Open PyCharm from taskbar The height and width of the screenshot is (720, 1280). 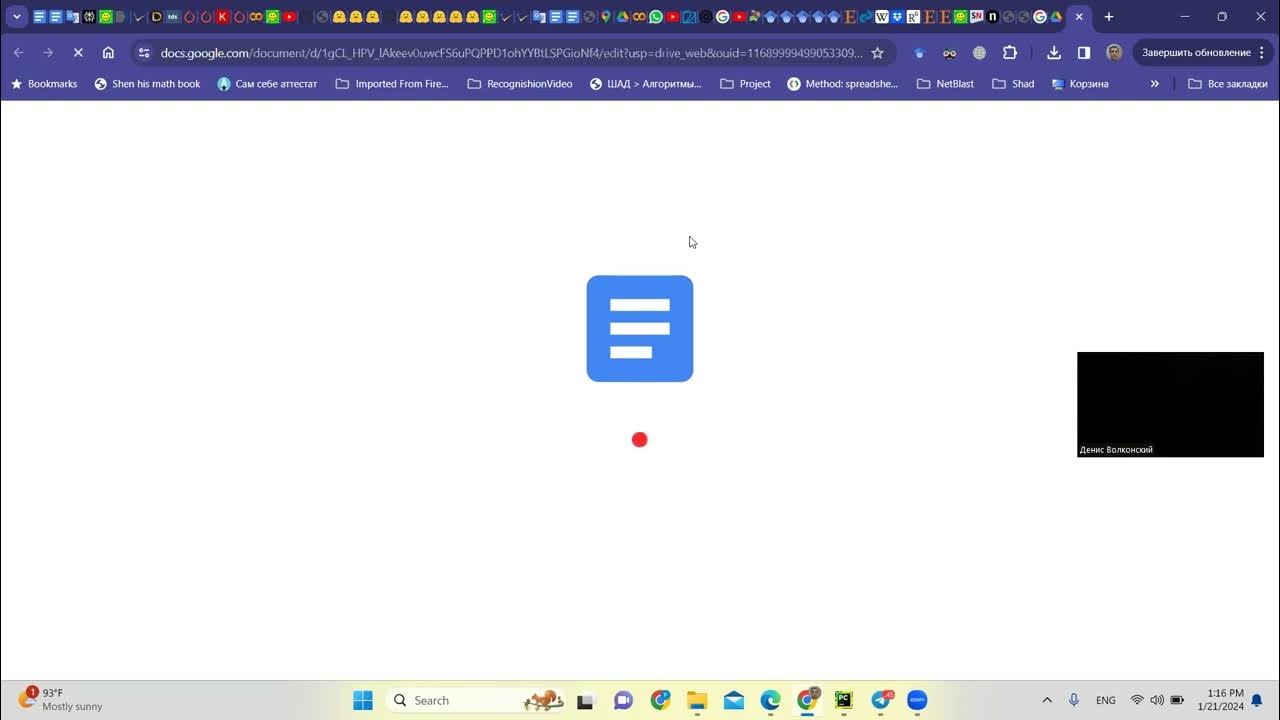(x=844, y=700)
